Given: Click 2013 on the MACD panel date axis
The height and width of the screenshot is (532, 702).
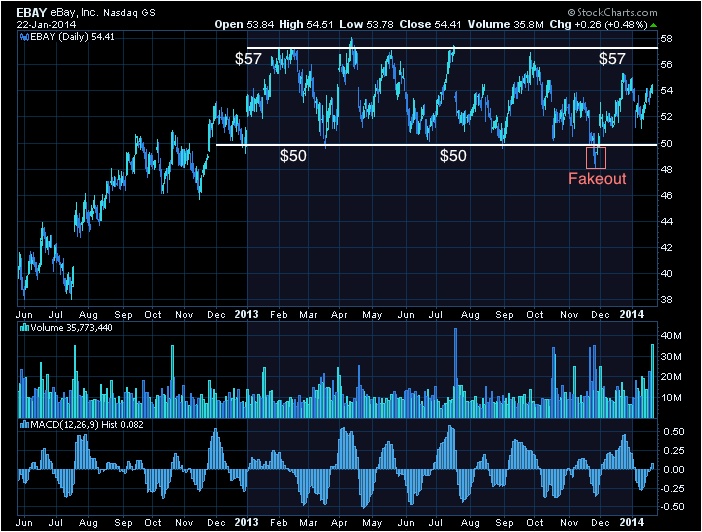Looking at the screenshot, I should (x=246, y=522).
